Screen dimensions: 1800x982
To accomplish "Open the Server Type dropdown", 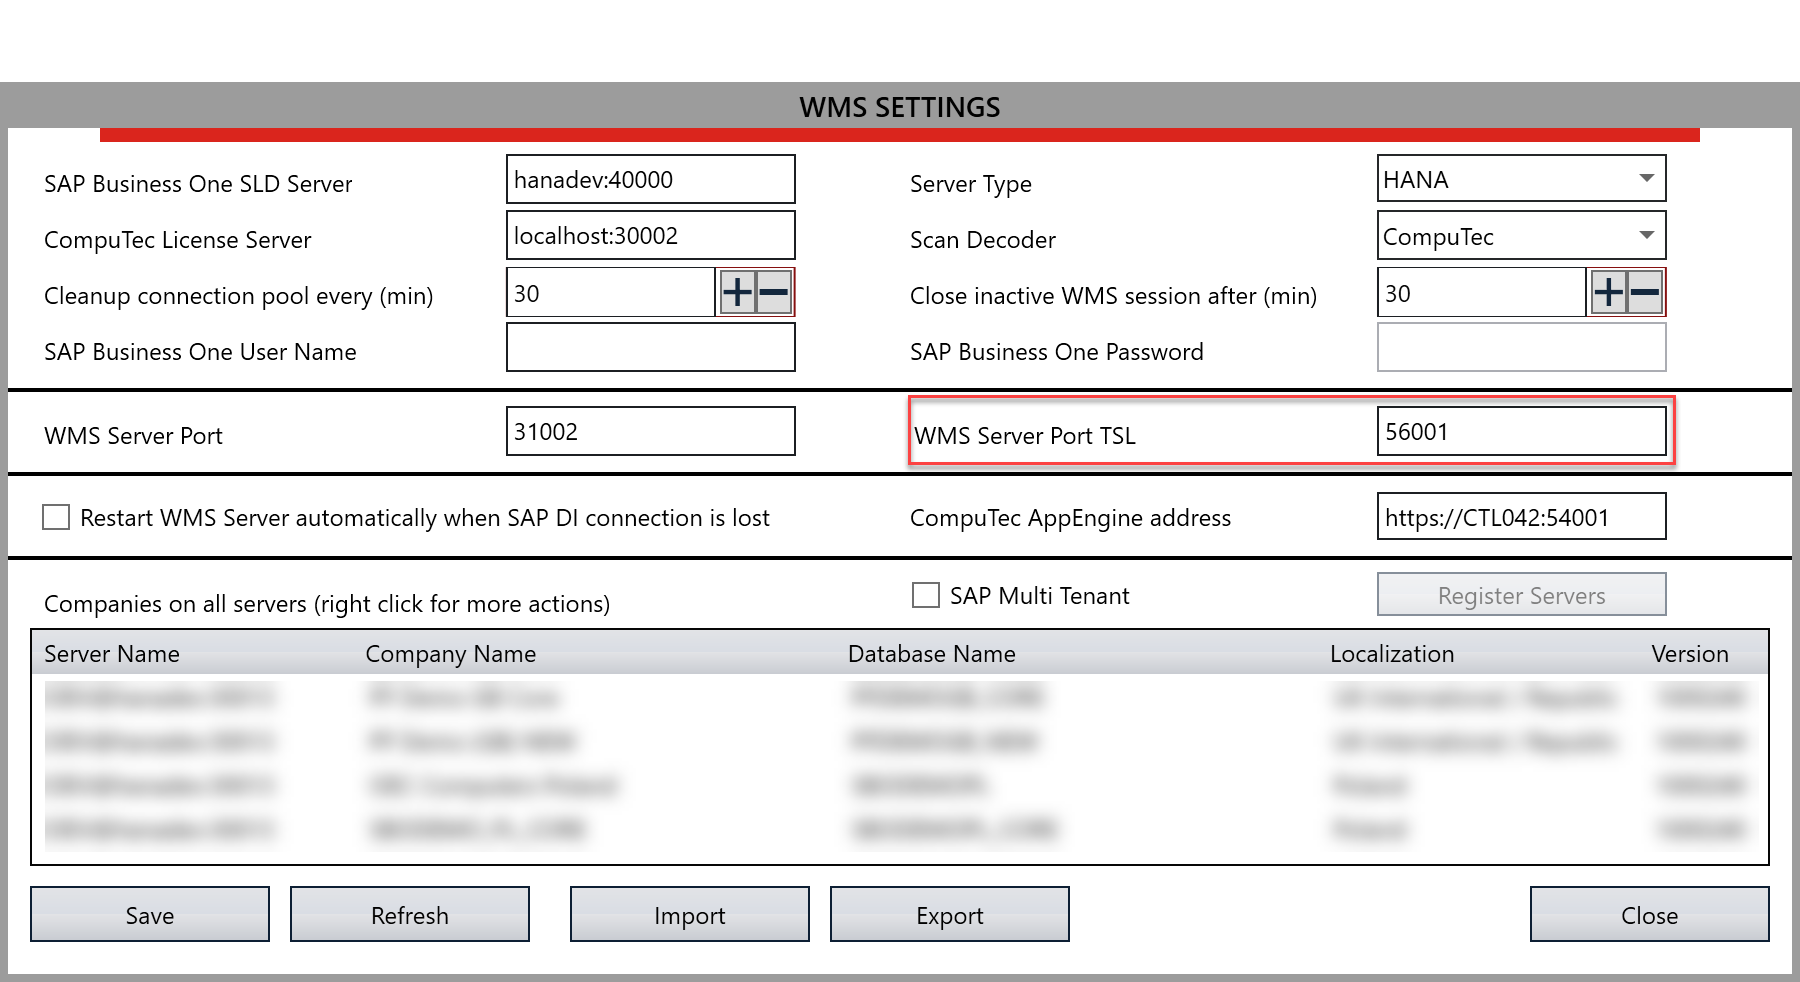I will coord(1647,179).
